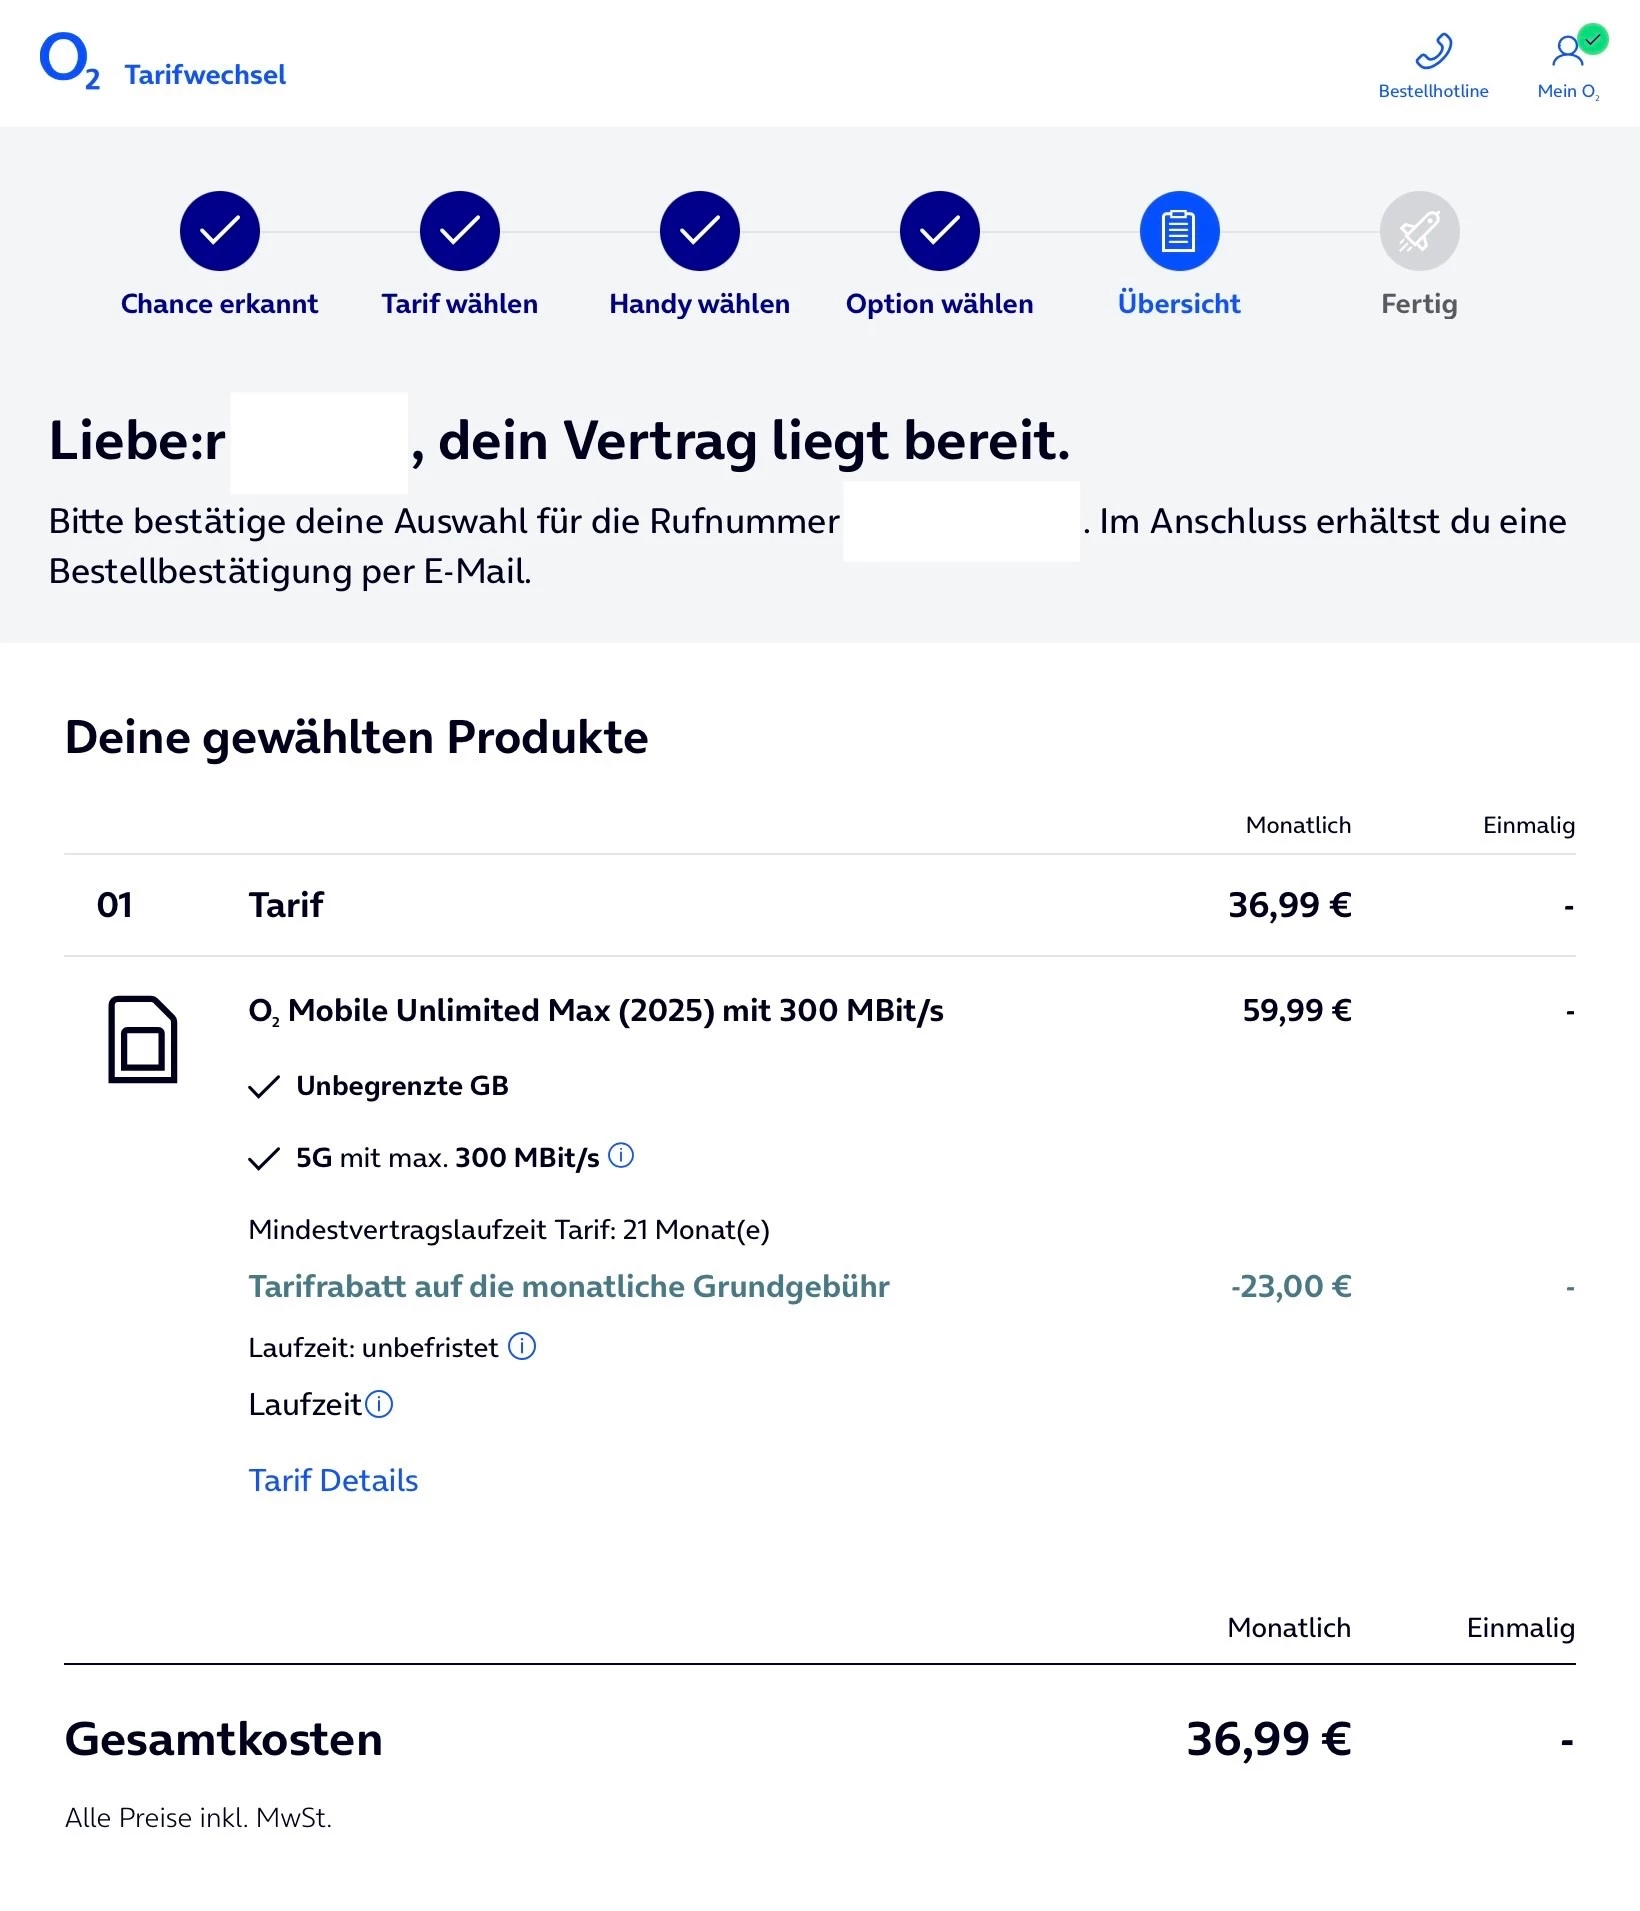Return to Tarif wählen step checkmark
The width and height of the screenshot is (1640, 1911).
460,231
